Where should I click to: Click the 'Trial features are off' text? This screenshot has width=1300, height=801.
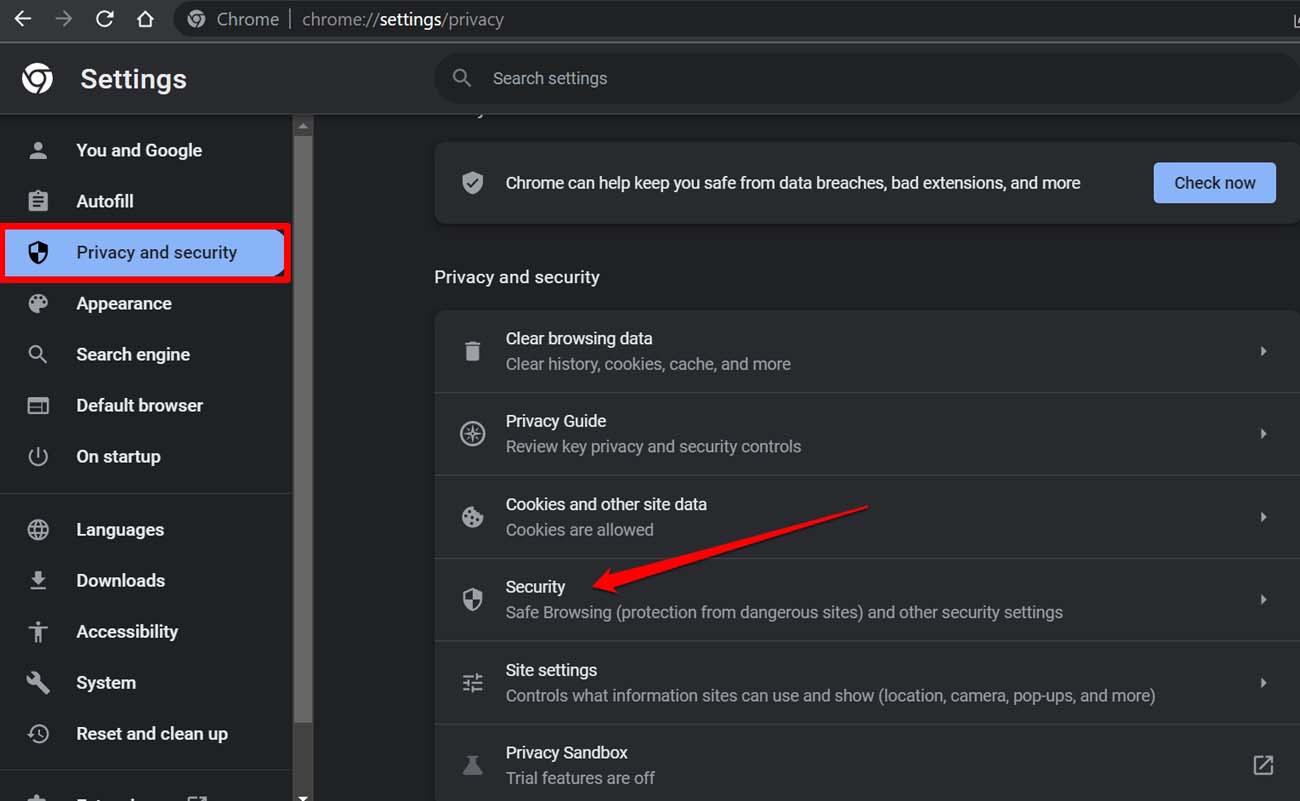580,778
